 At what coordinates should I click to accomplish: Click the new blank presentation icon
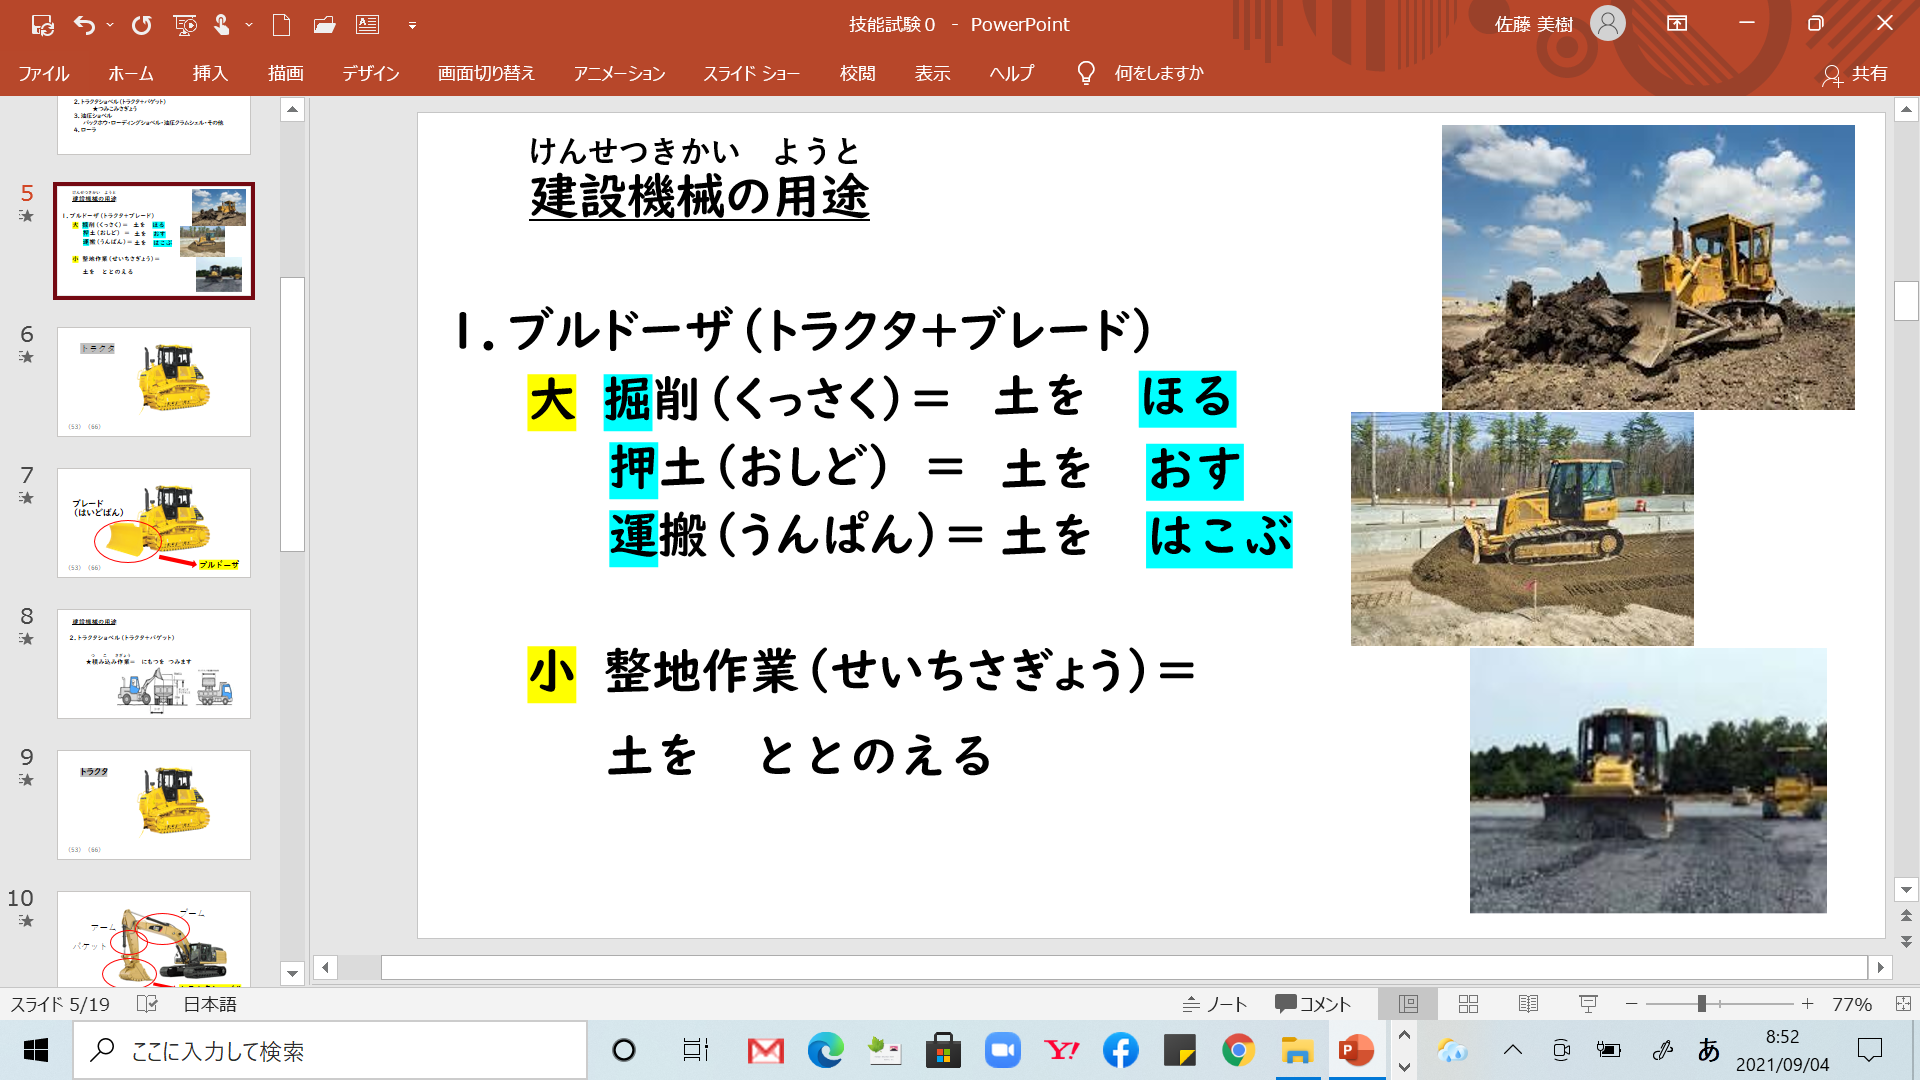(282, 25)
